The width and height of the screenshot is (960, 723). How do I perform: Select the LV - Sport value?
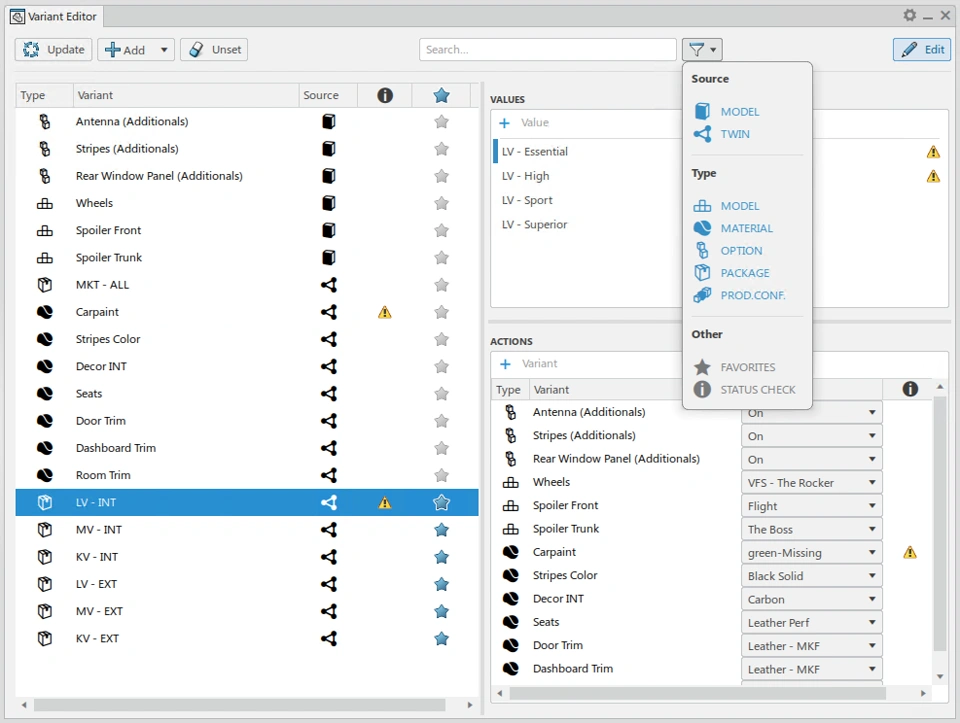coord(527,200)
